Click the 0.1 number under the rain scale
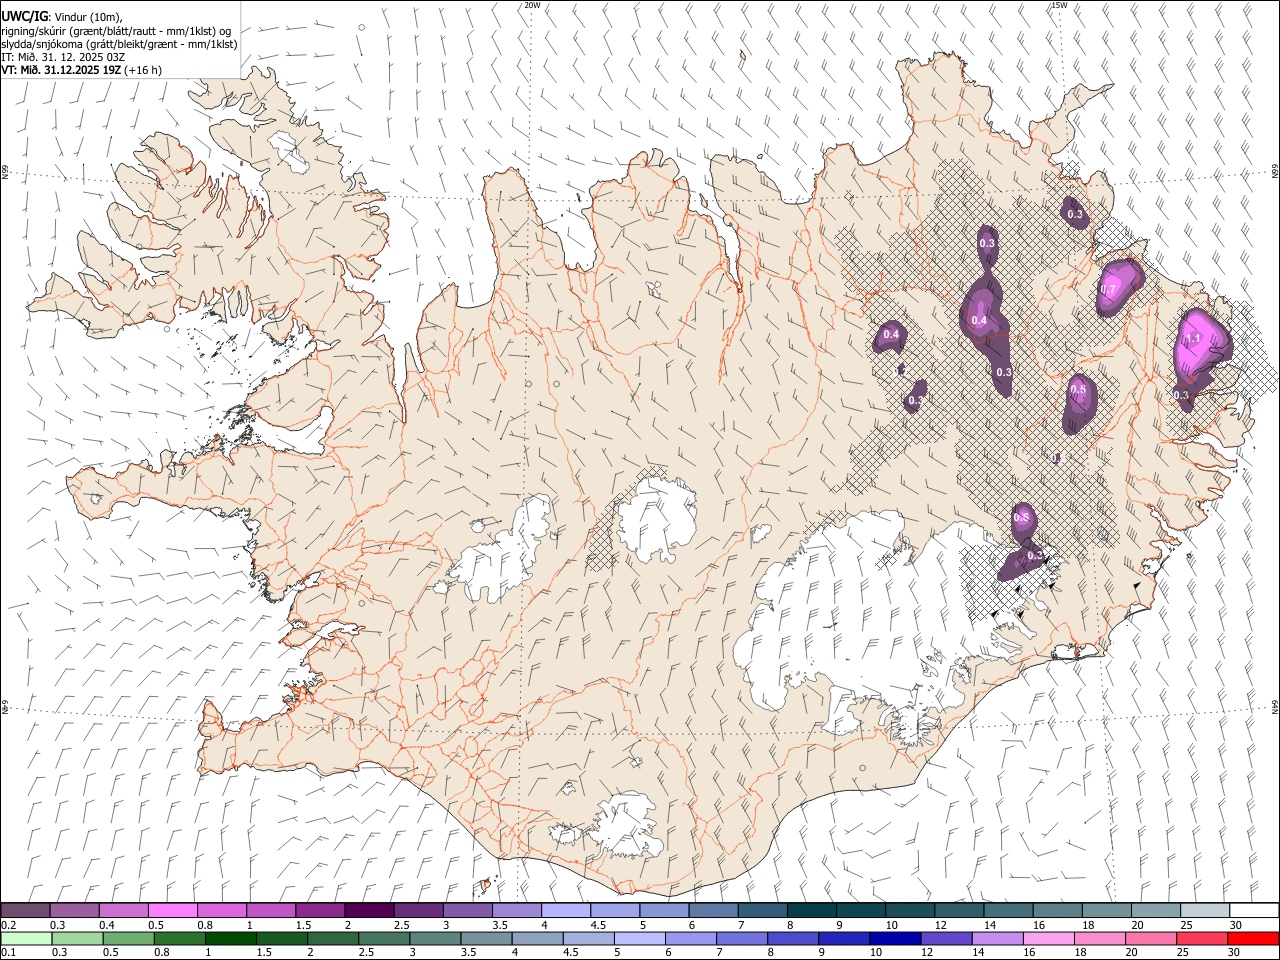 (7, 953)
